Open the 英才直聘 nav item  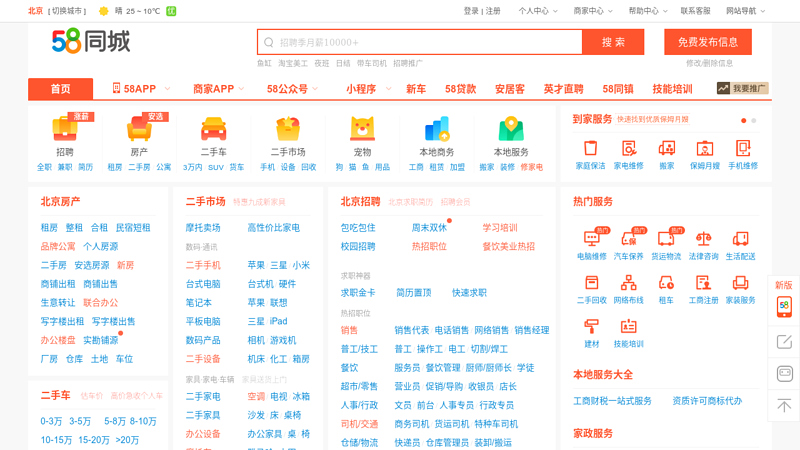pyautogui.click(x=563, y=89)
